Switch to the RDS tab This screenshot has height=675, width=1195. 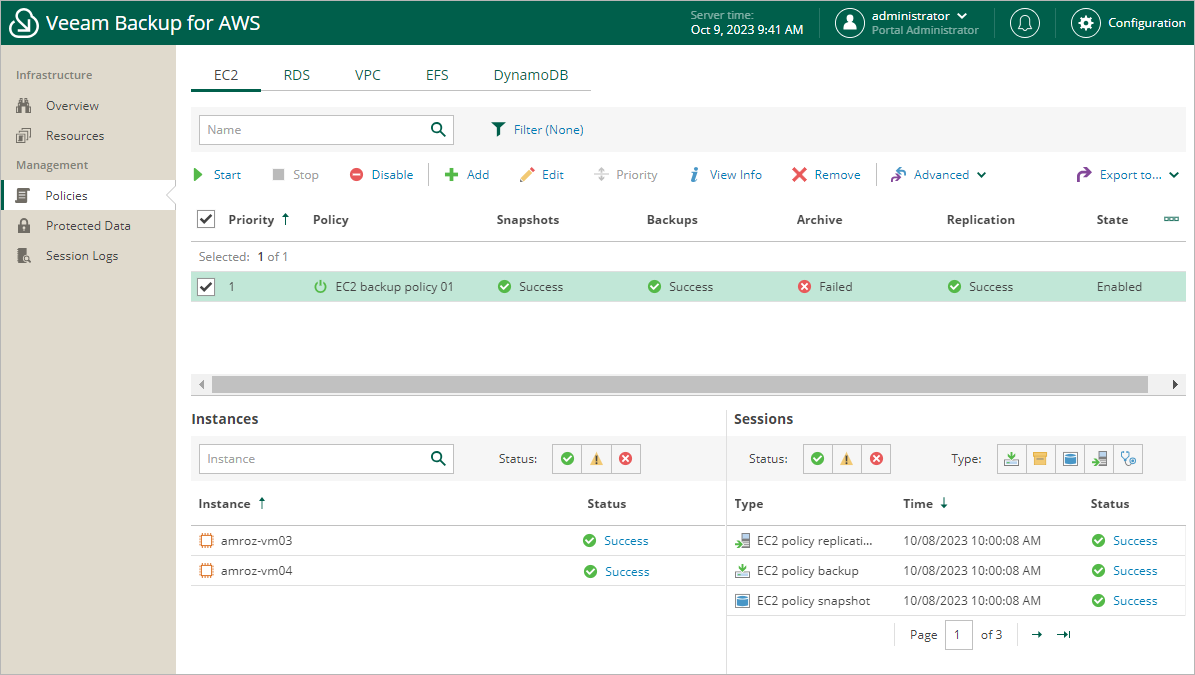click(296, 75)
